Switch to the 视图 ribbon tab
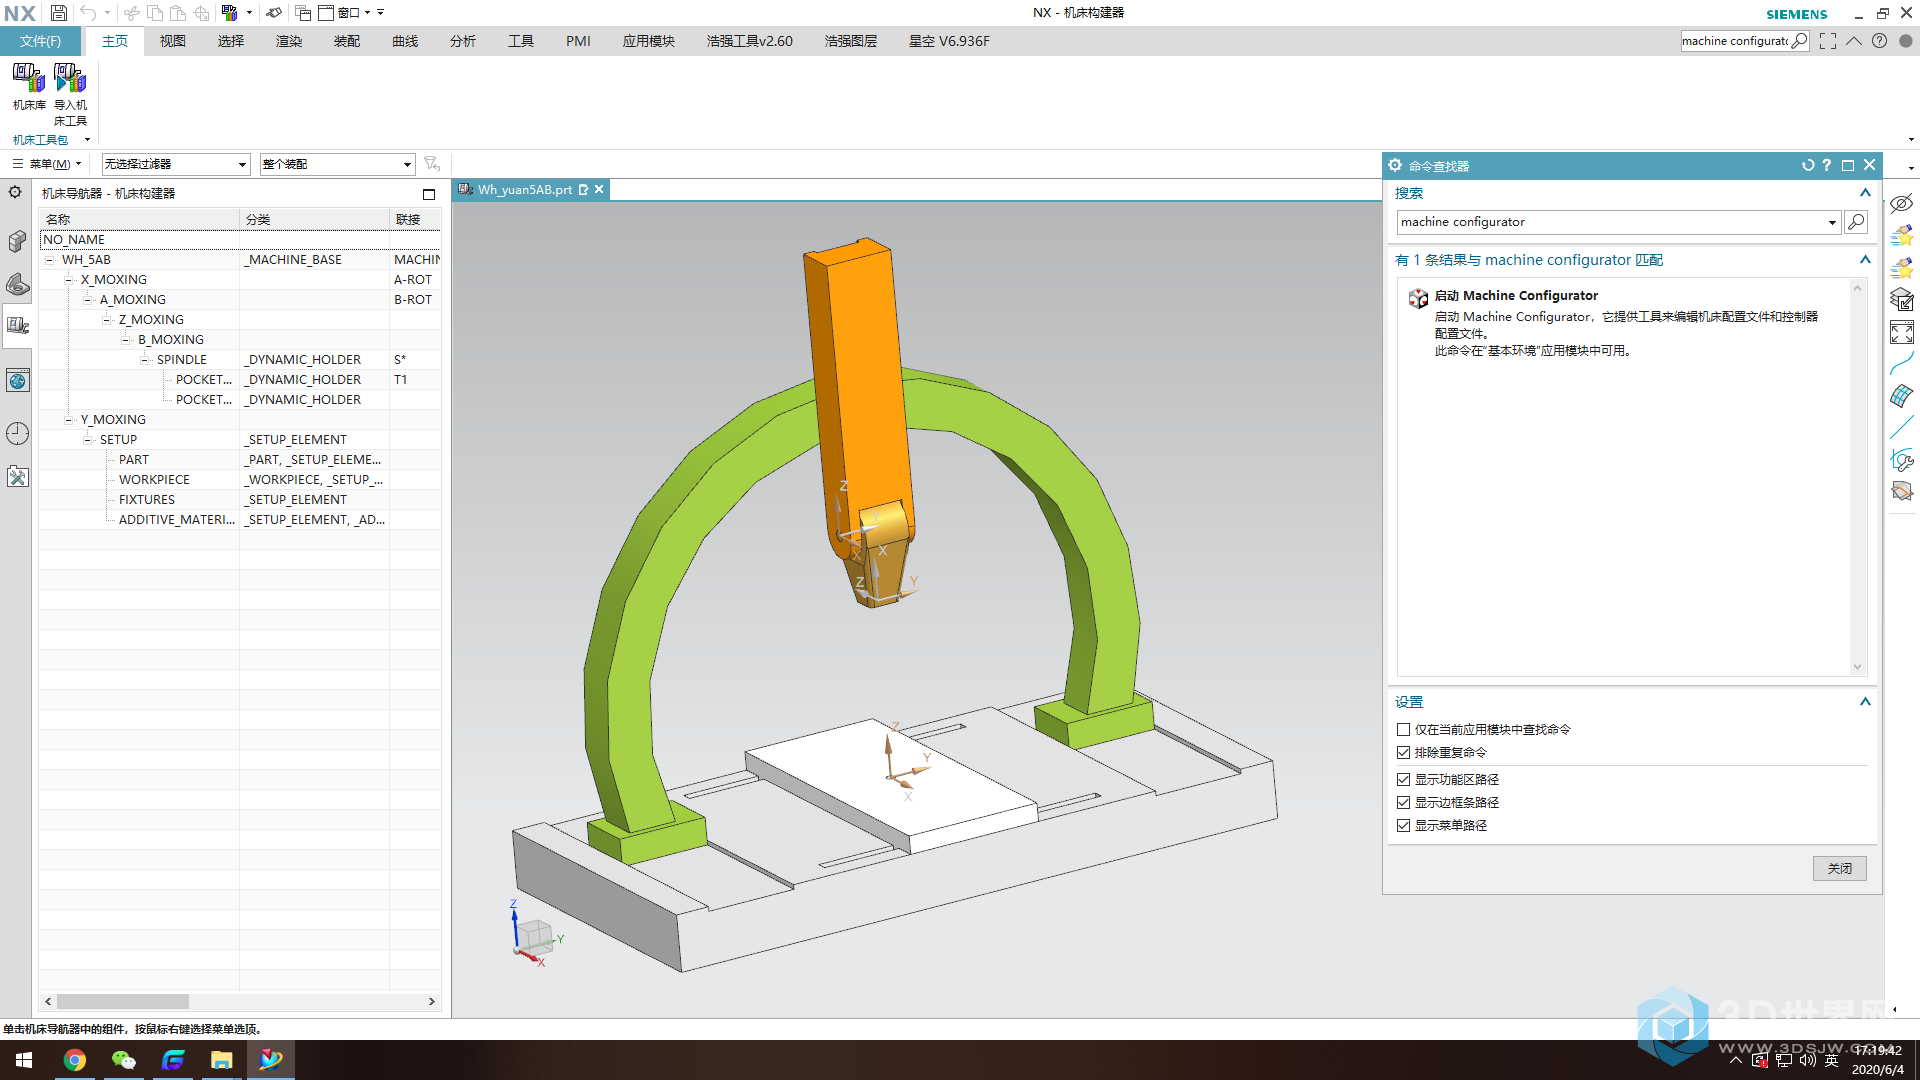Viewport: 1920px width, 1080px height. coord(173,41)
